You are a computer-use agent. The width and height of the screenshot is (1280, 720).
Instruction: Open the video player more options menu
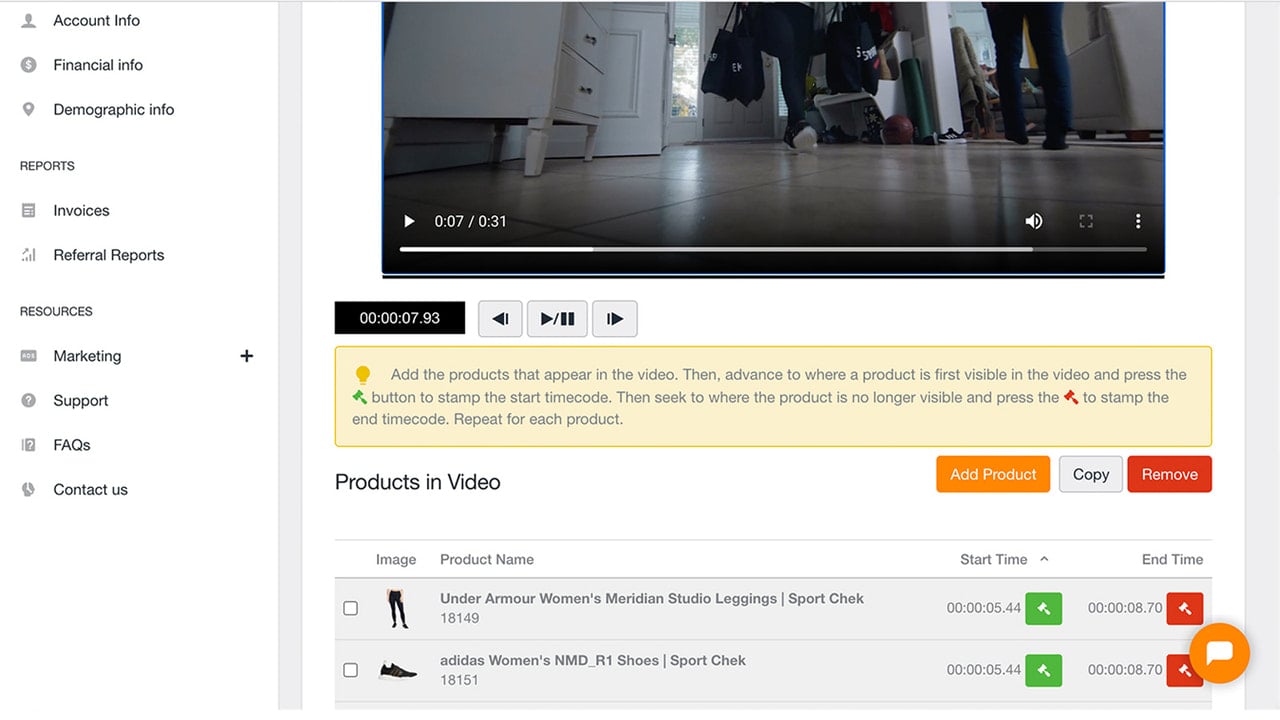[x=1138, y=221]
